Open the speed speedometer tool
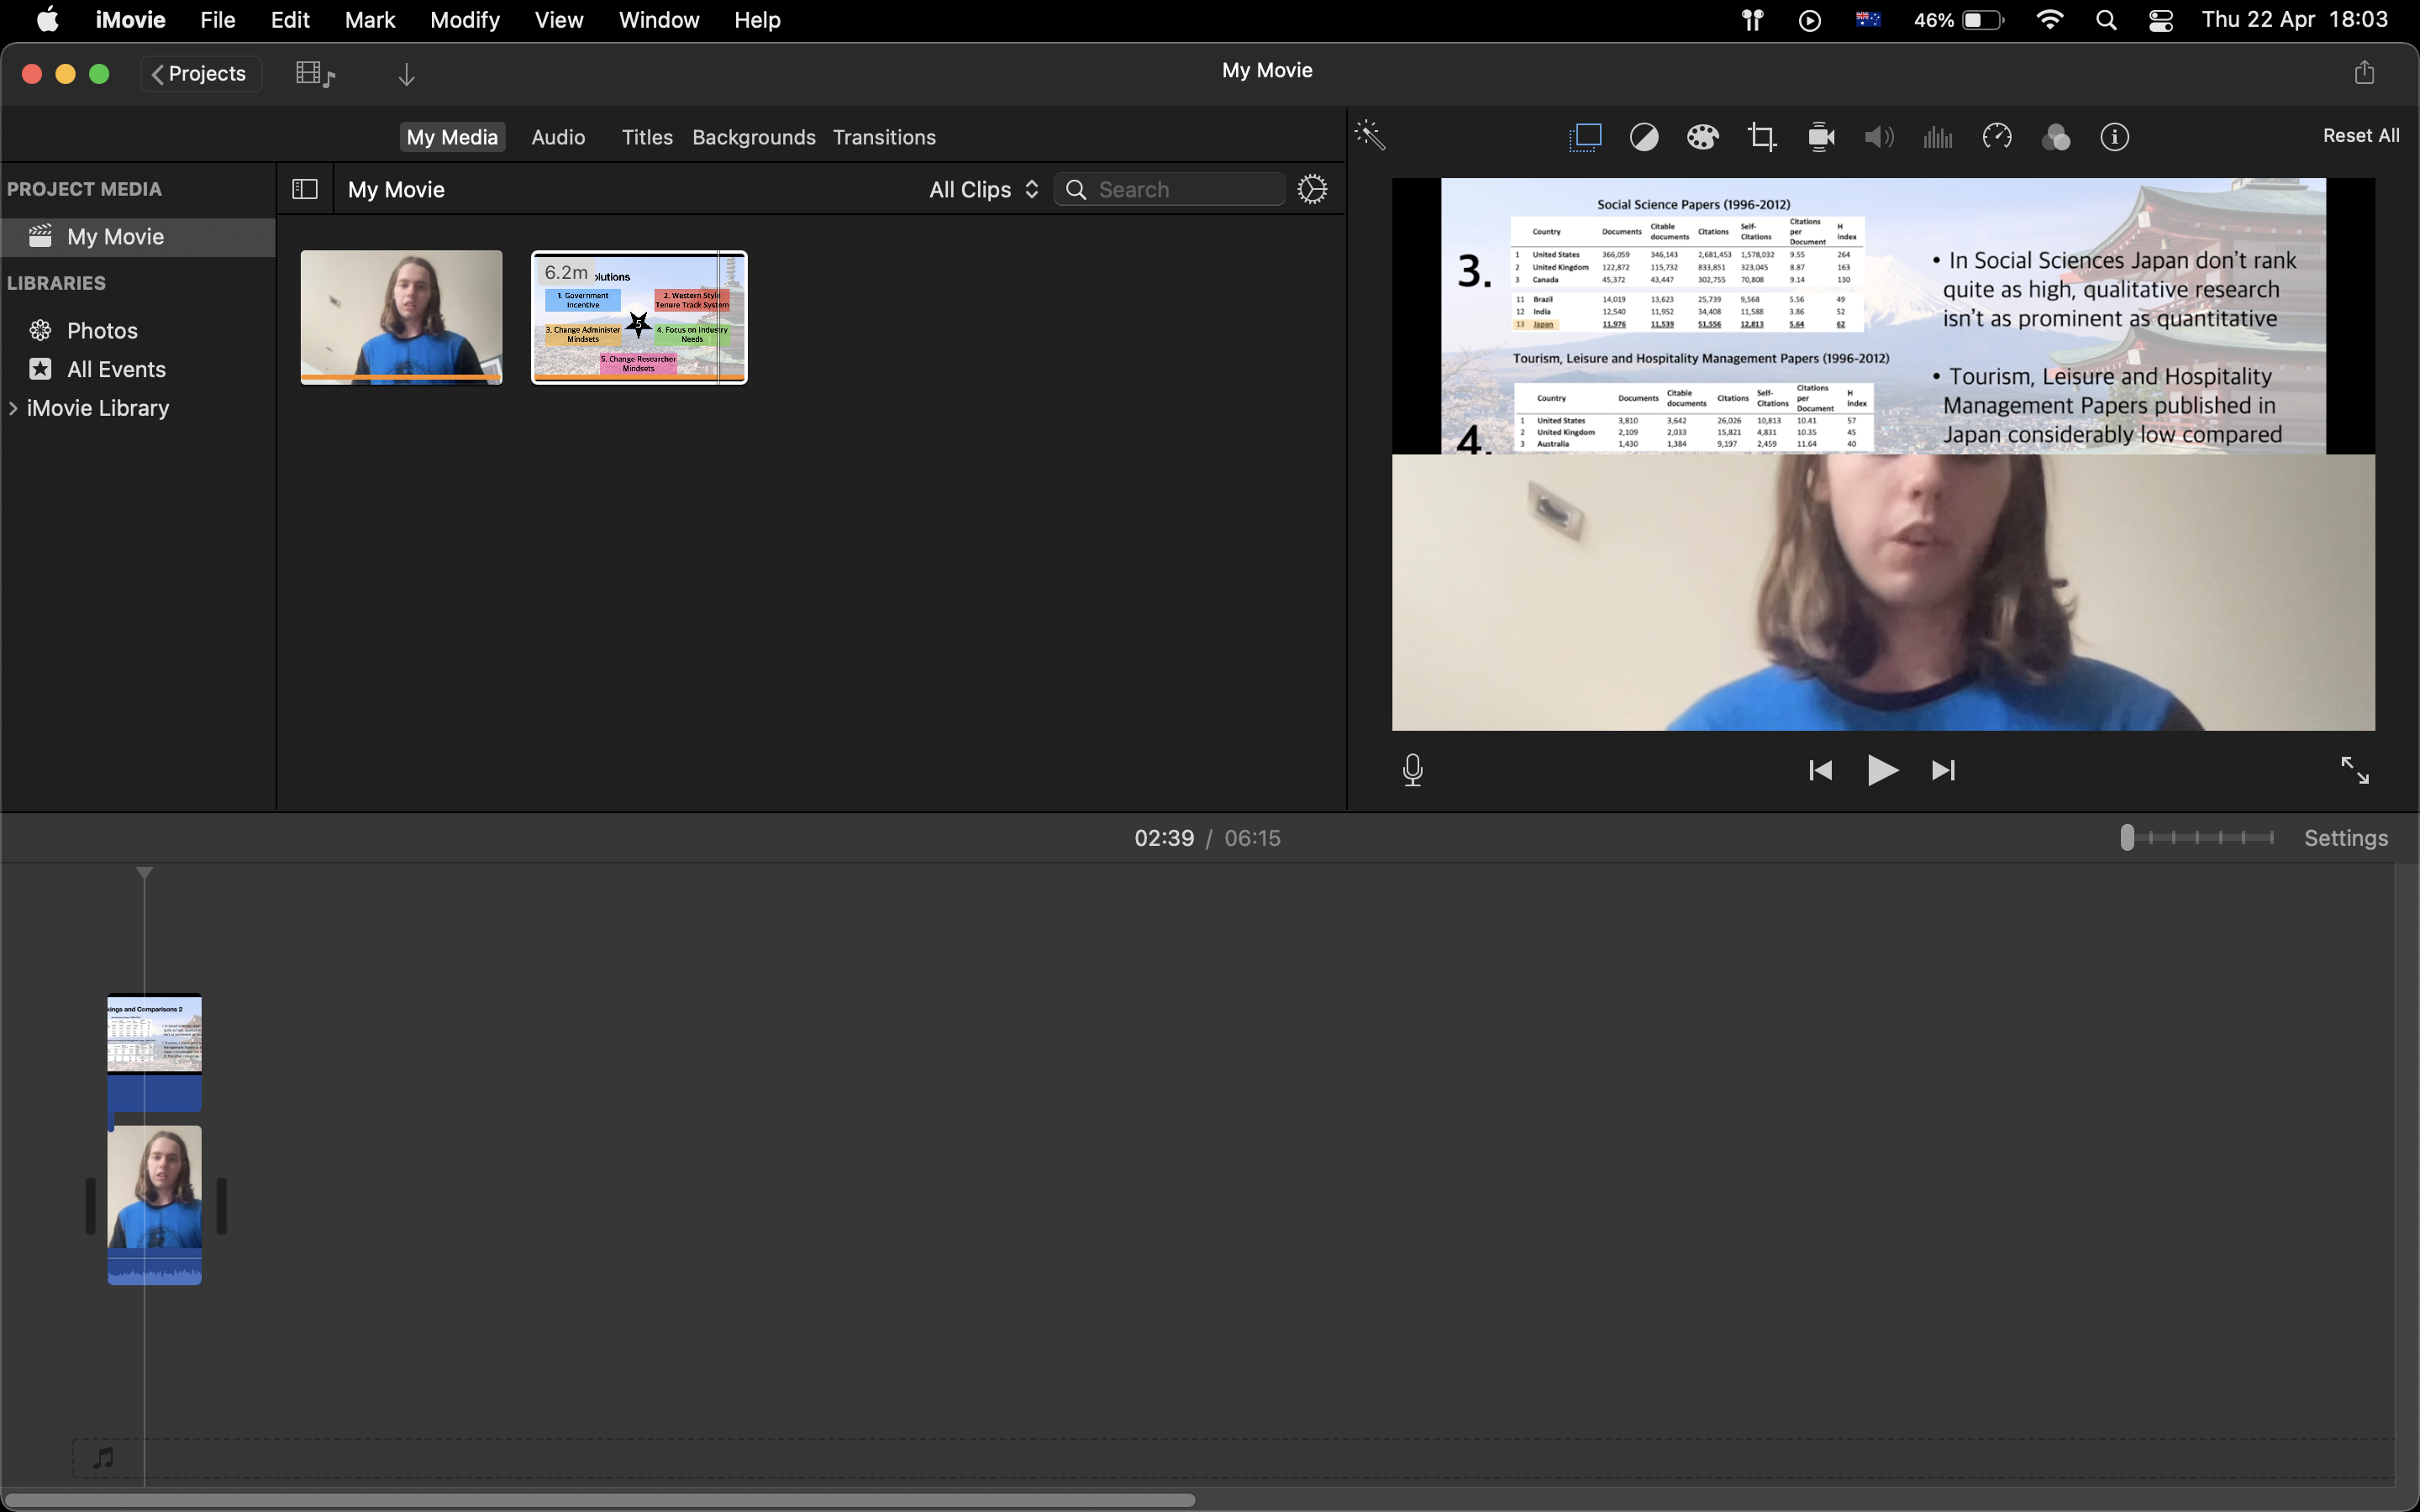This screenshot has height=1512, width=2420. 1996,137
